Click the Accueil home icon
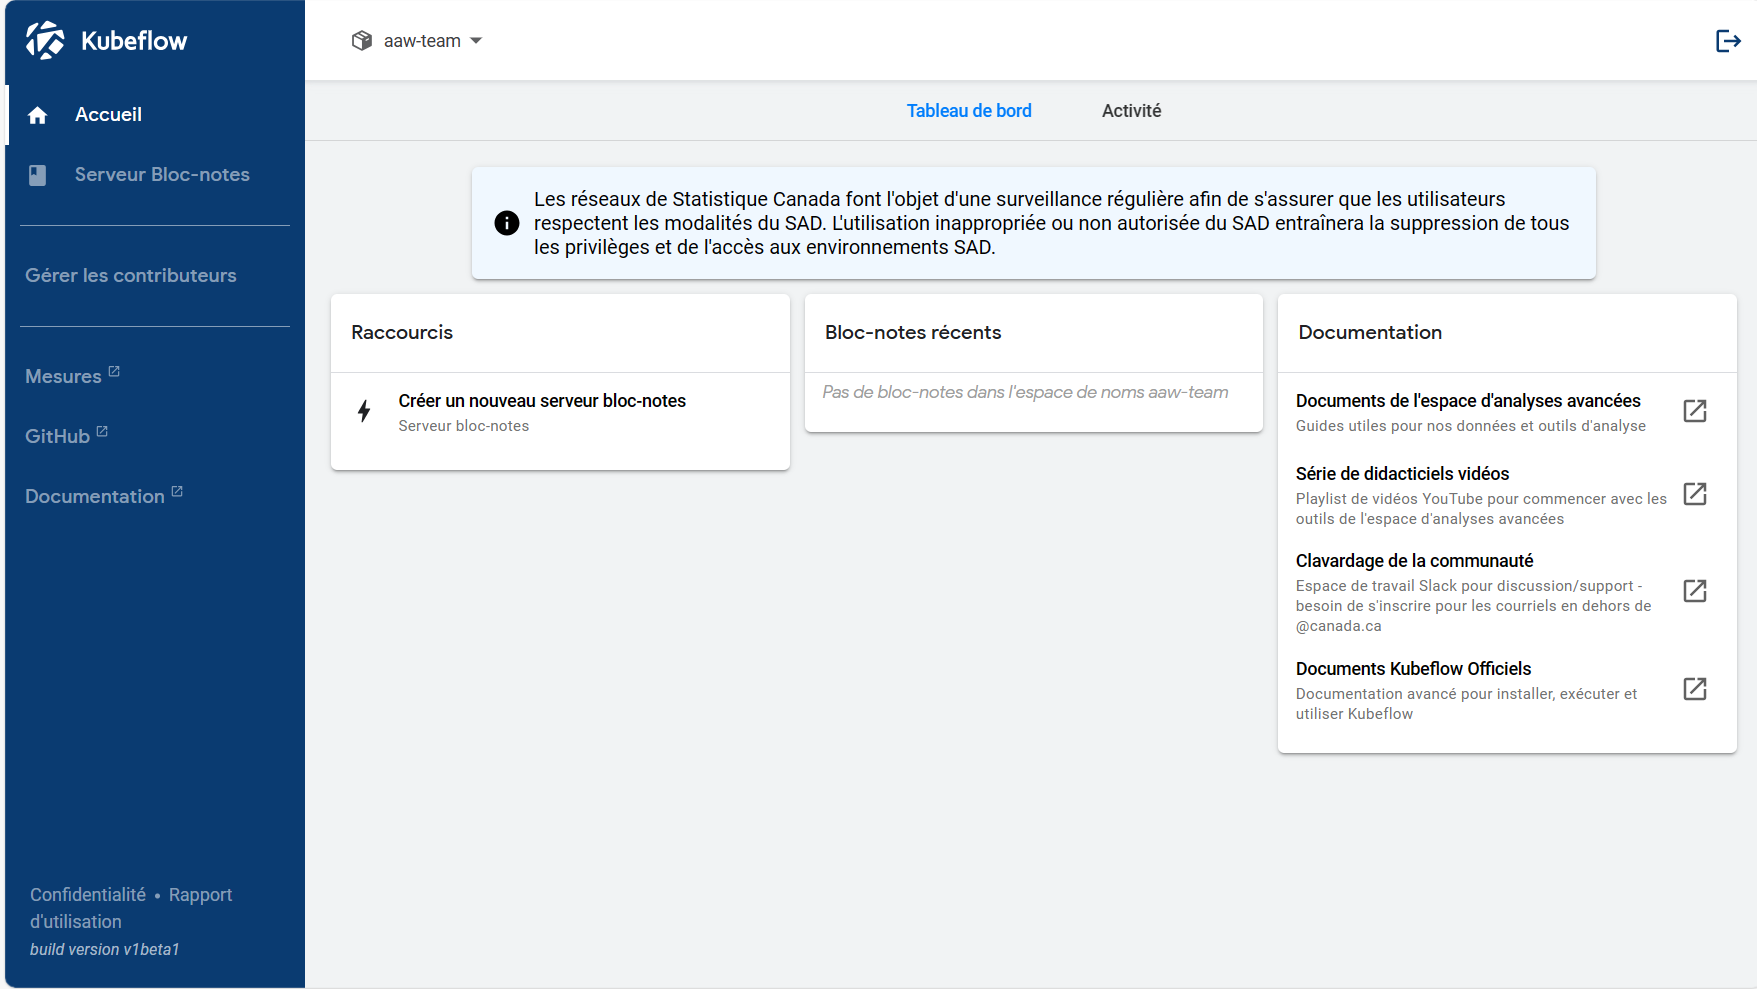Screen dimensions: 1757x989 coord(38,115)
